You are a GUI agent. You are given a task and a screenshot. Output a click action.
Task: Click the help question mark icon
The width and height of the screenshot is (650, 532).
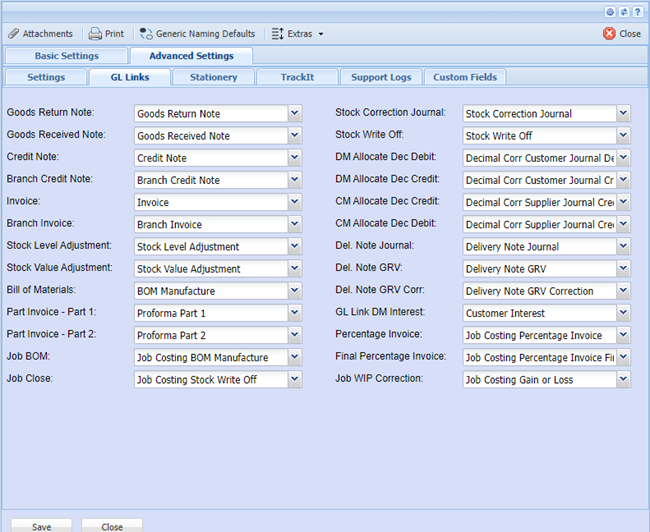pos(637,11)
